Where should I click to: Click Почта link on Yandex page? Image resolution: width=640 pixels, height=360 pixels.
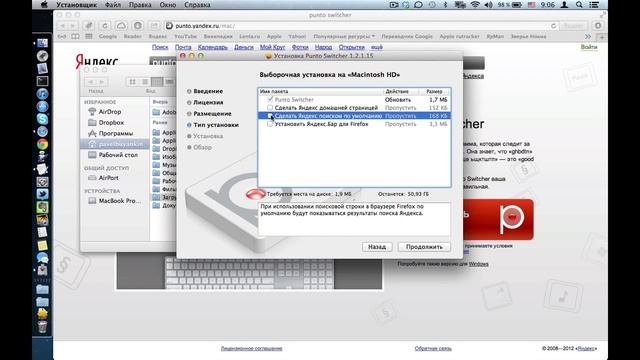pyautogui.click(x=183, y=47)
